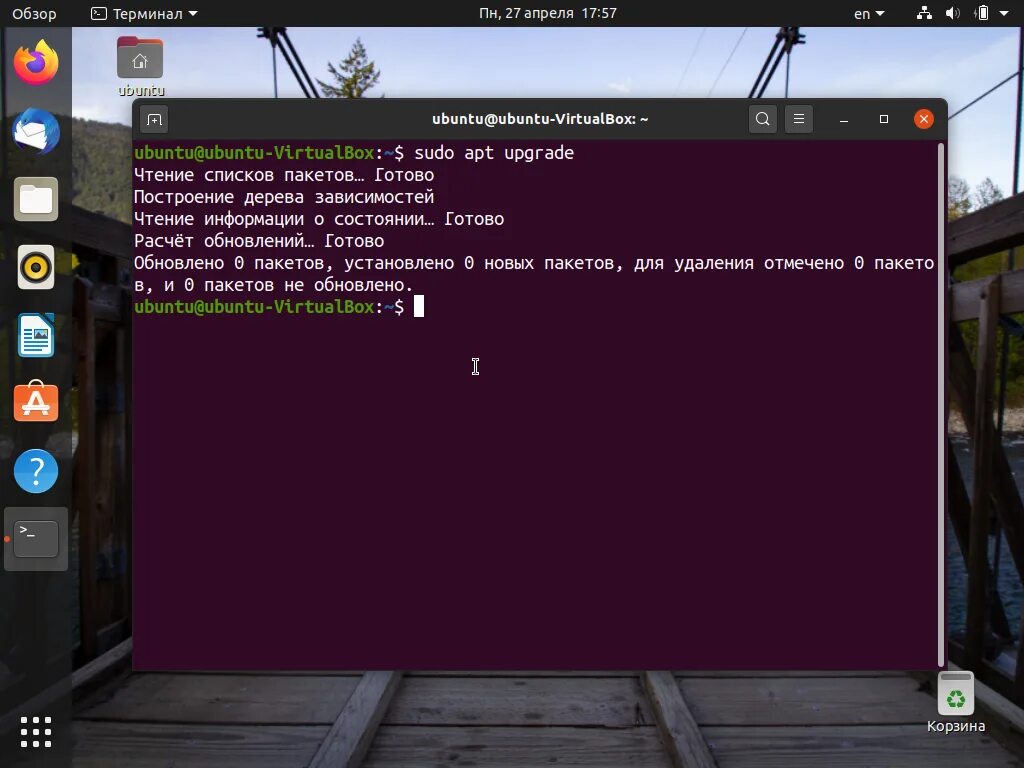Expand the system menu arrow
The image size is (1024, 768).
[x=1004, y=13]
